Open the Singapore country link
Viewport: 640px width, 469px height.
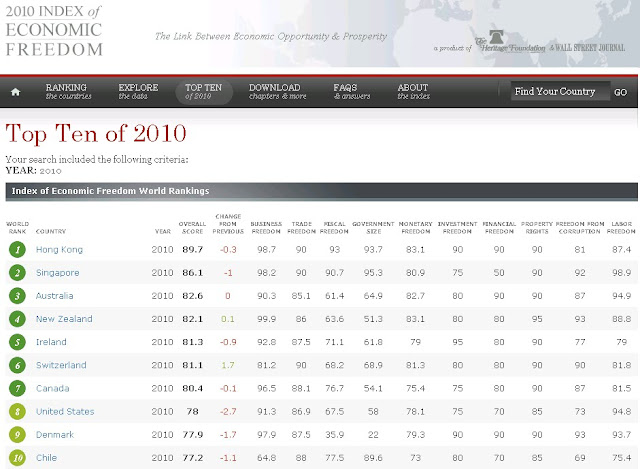[58, 273]
